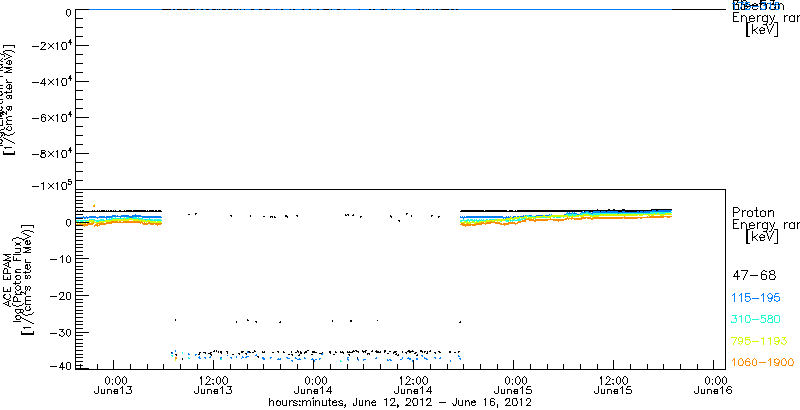
Task: Click the 47-68 keV legend entry
Action: 754,276
